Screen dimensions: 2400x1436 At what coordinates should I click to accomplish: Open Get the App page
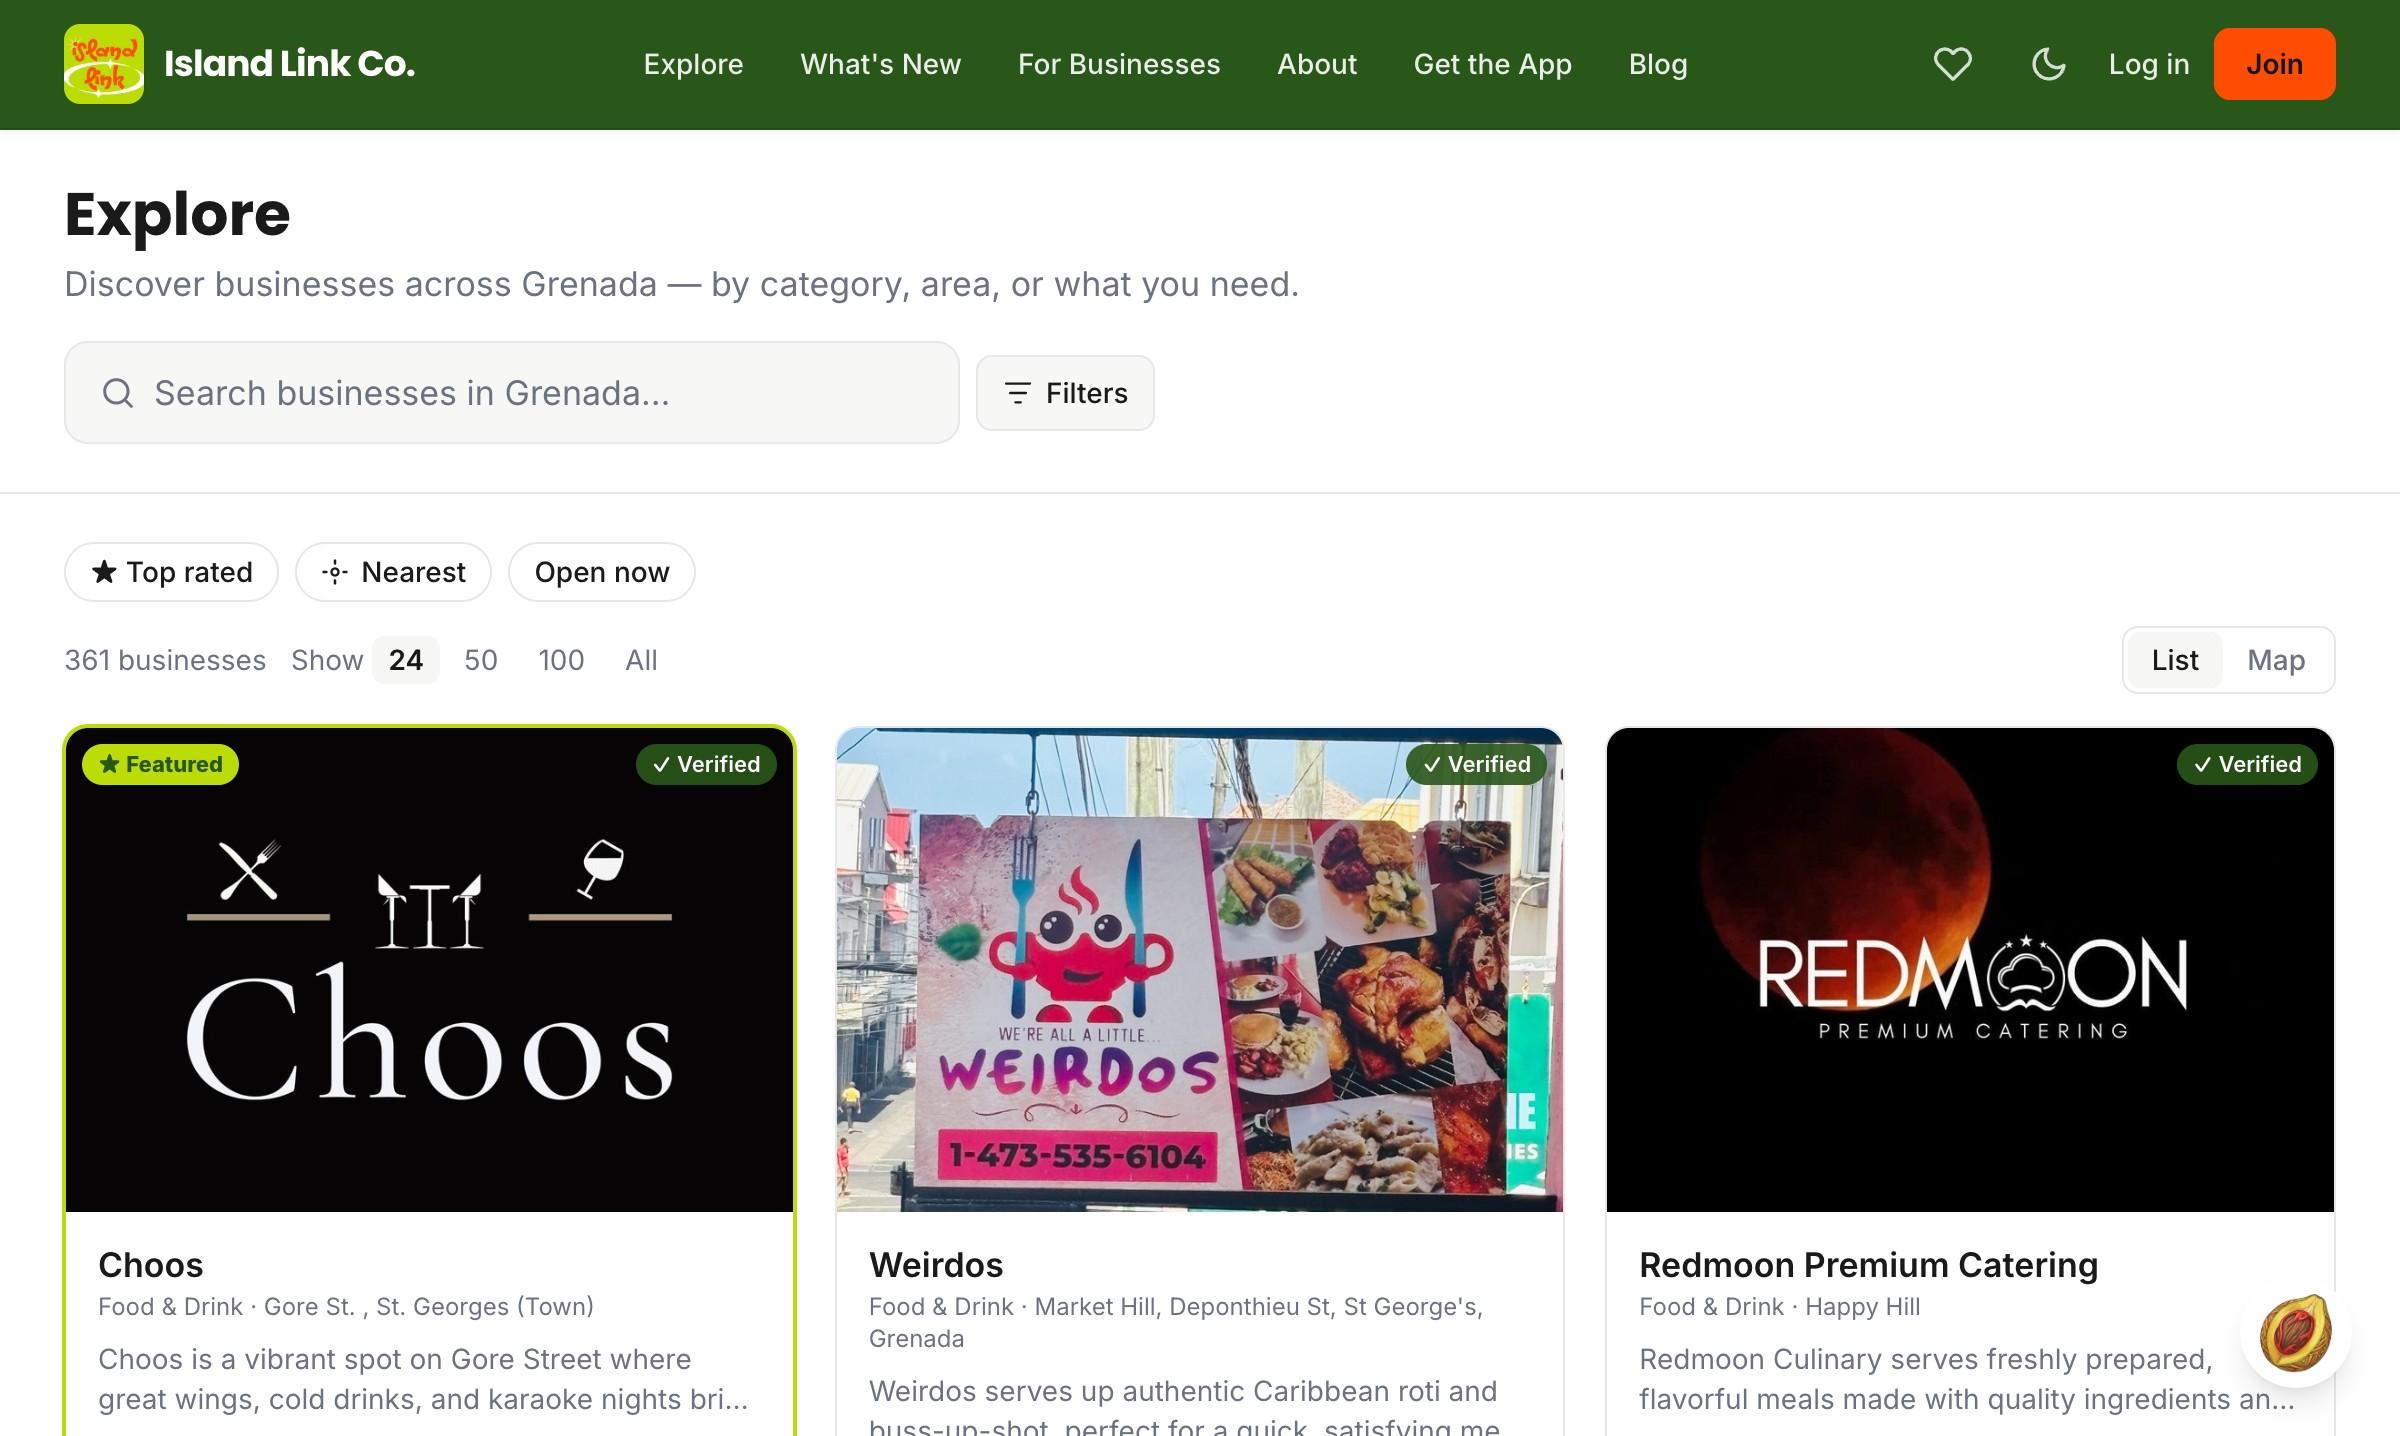(x=1492, y=64)
